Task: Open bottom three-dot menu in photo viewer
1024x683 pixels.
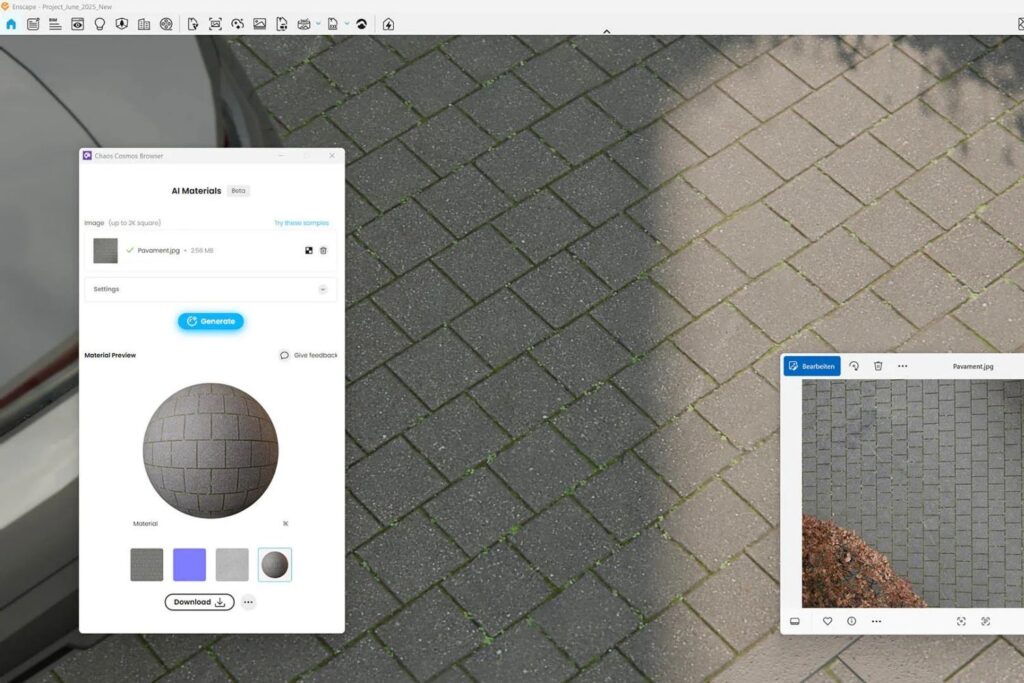Action: (x=876, y=621)
